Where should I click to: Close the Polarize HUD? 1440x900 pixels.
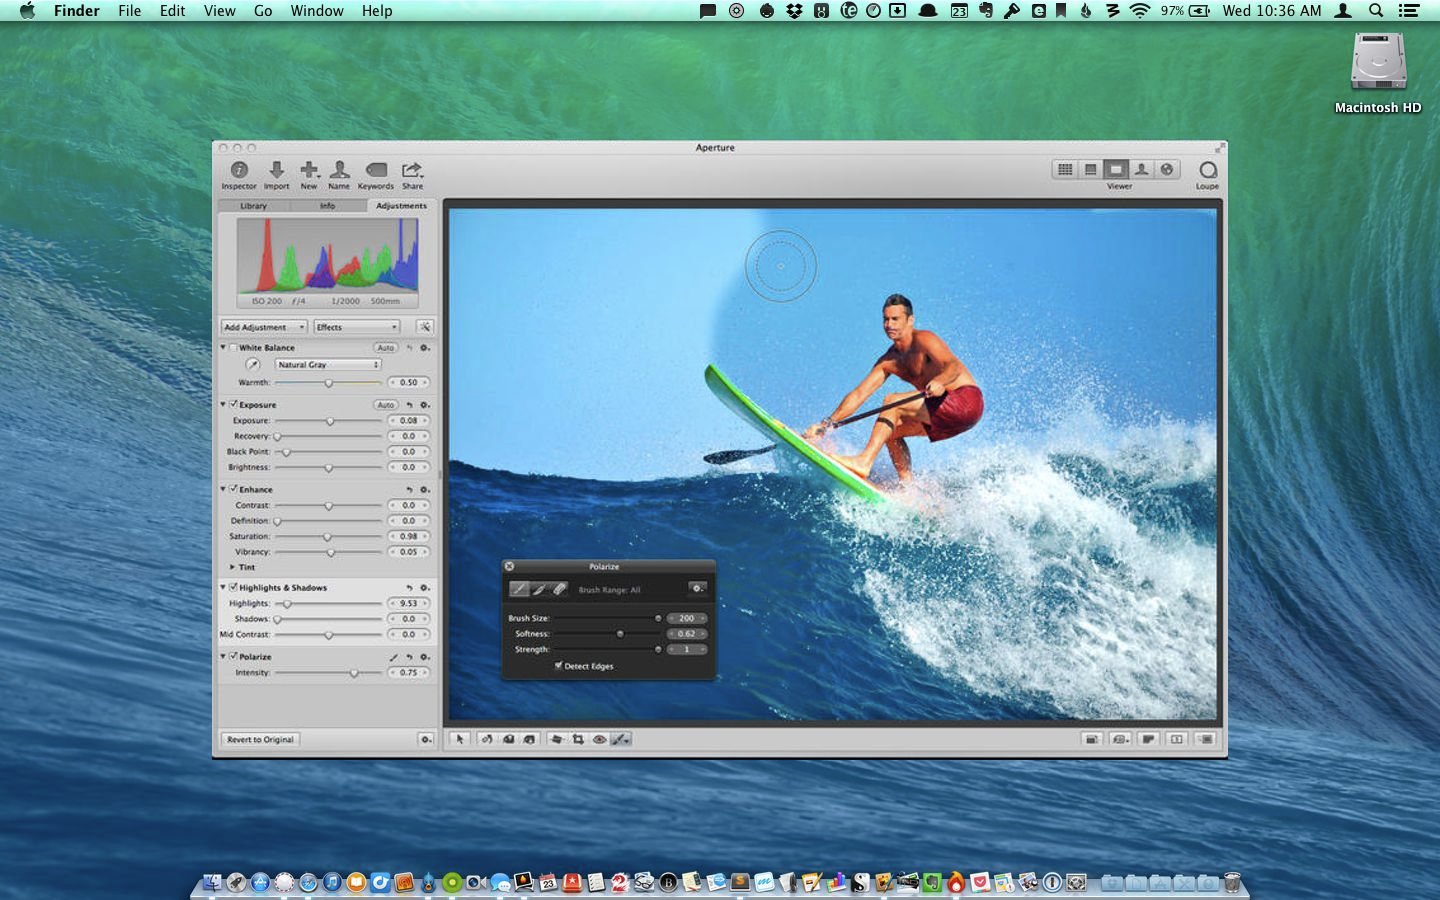pos(509,566)
